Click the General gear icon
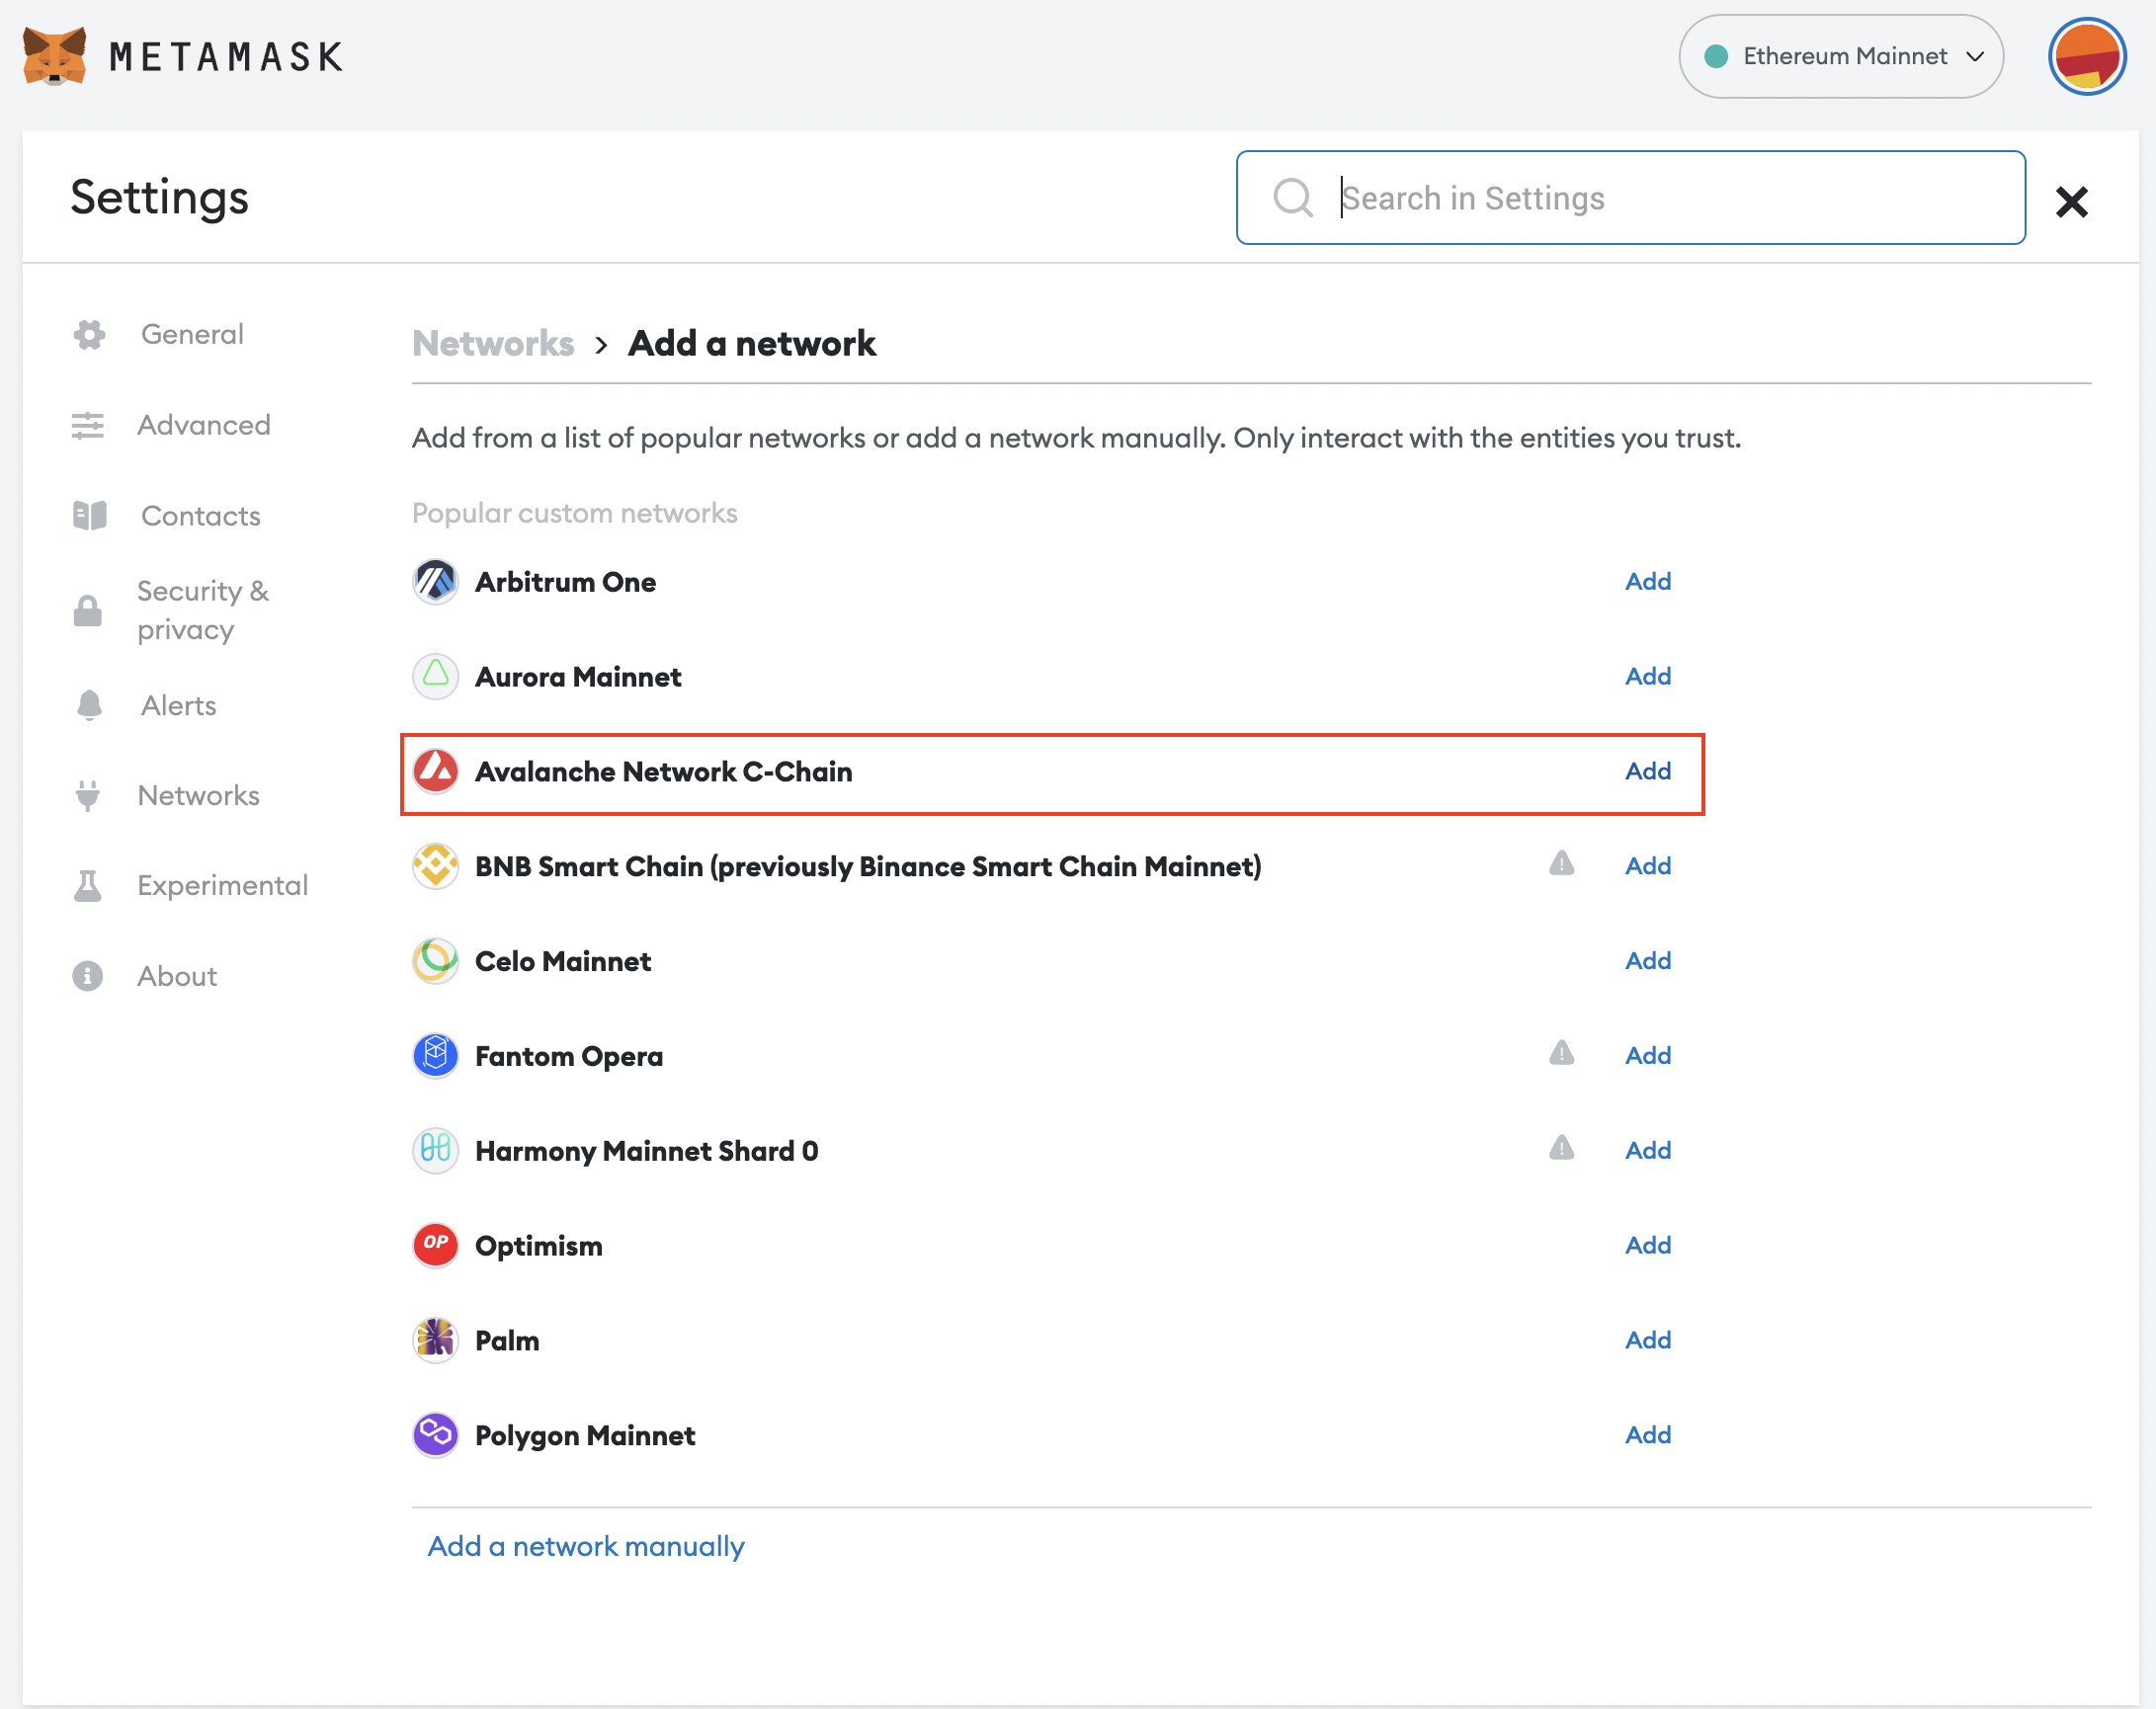 tap(89, 335)
